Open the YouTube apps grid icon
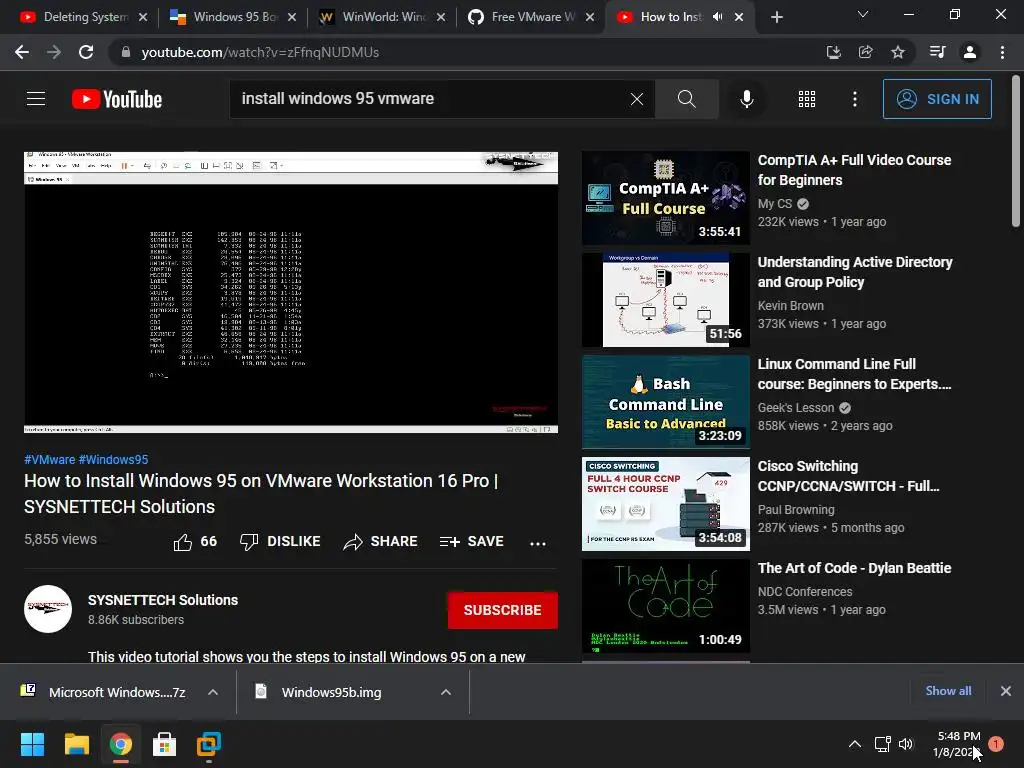This screenshot has width=1024, height=768. tap(807, 99)
